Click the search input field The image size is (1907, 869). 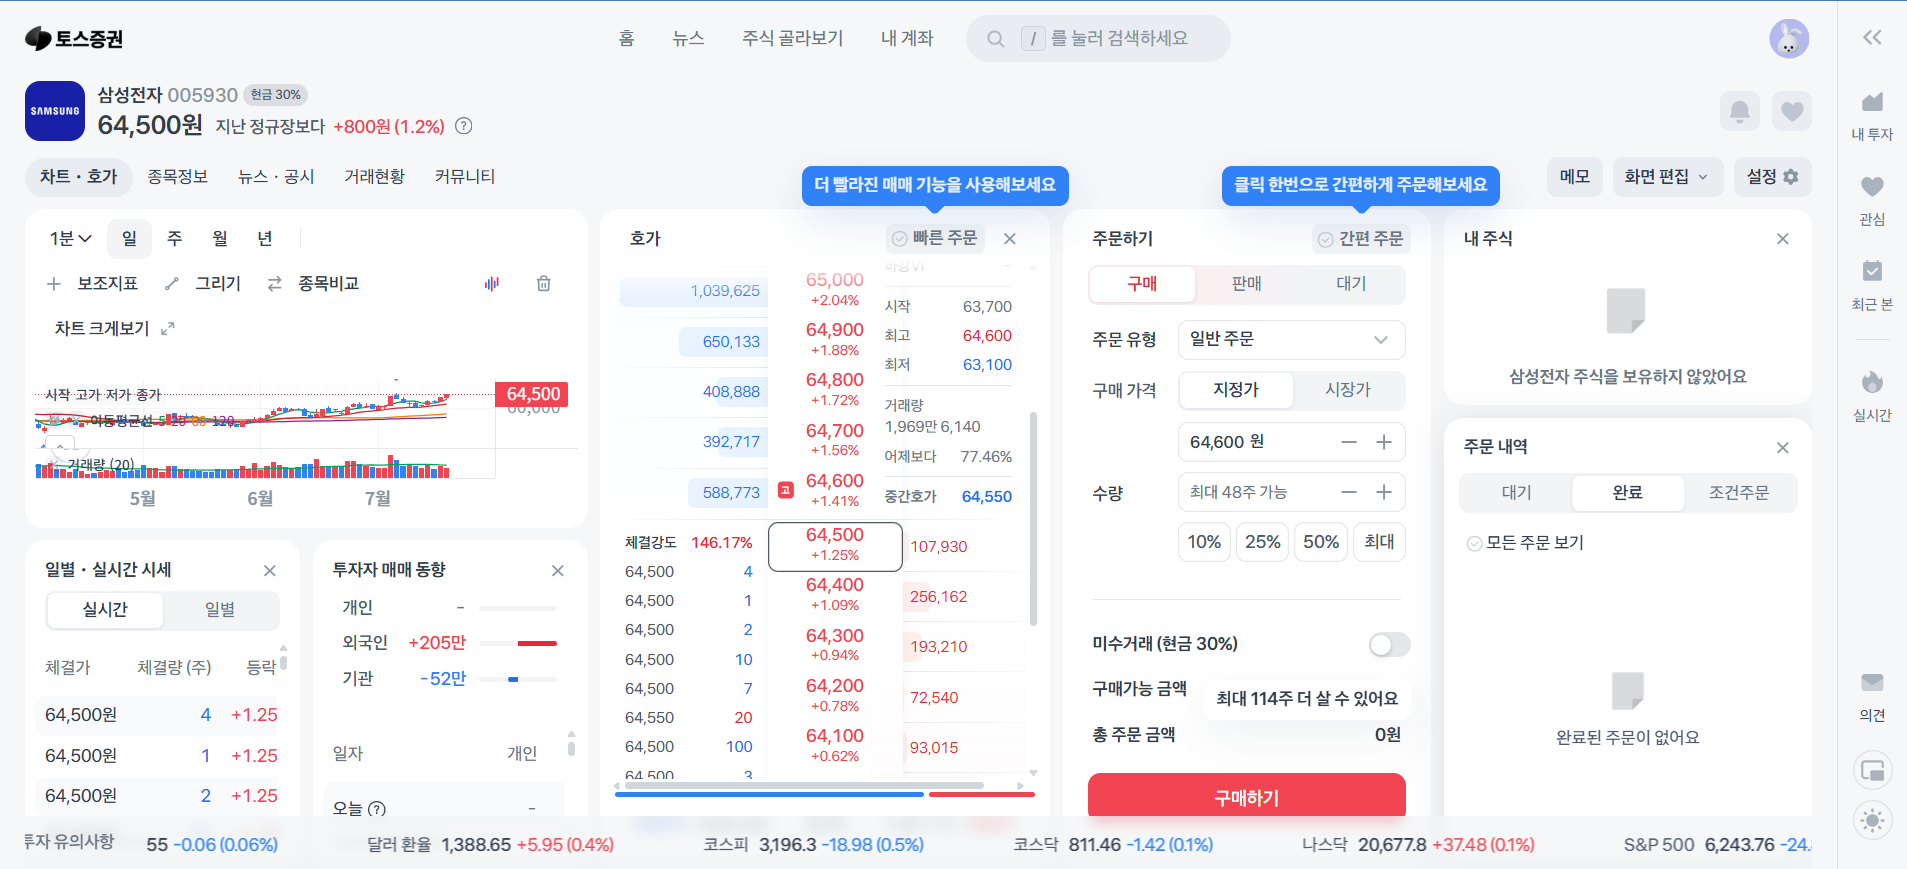tap(1098, 39)
